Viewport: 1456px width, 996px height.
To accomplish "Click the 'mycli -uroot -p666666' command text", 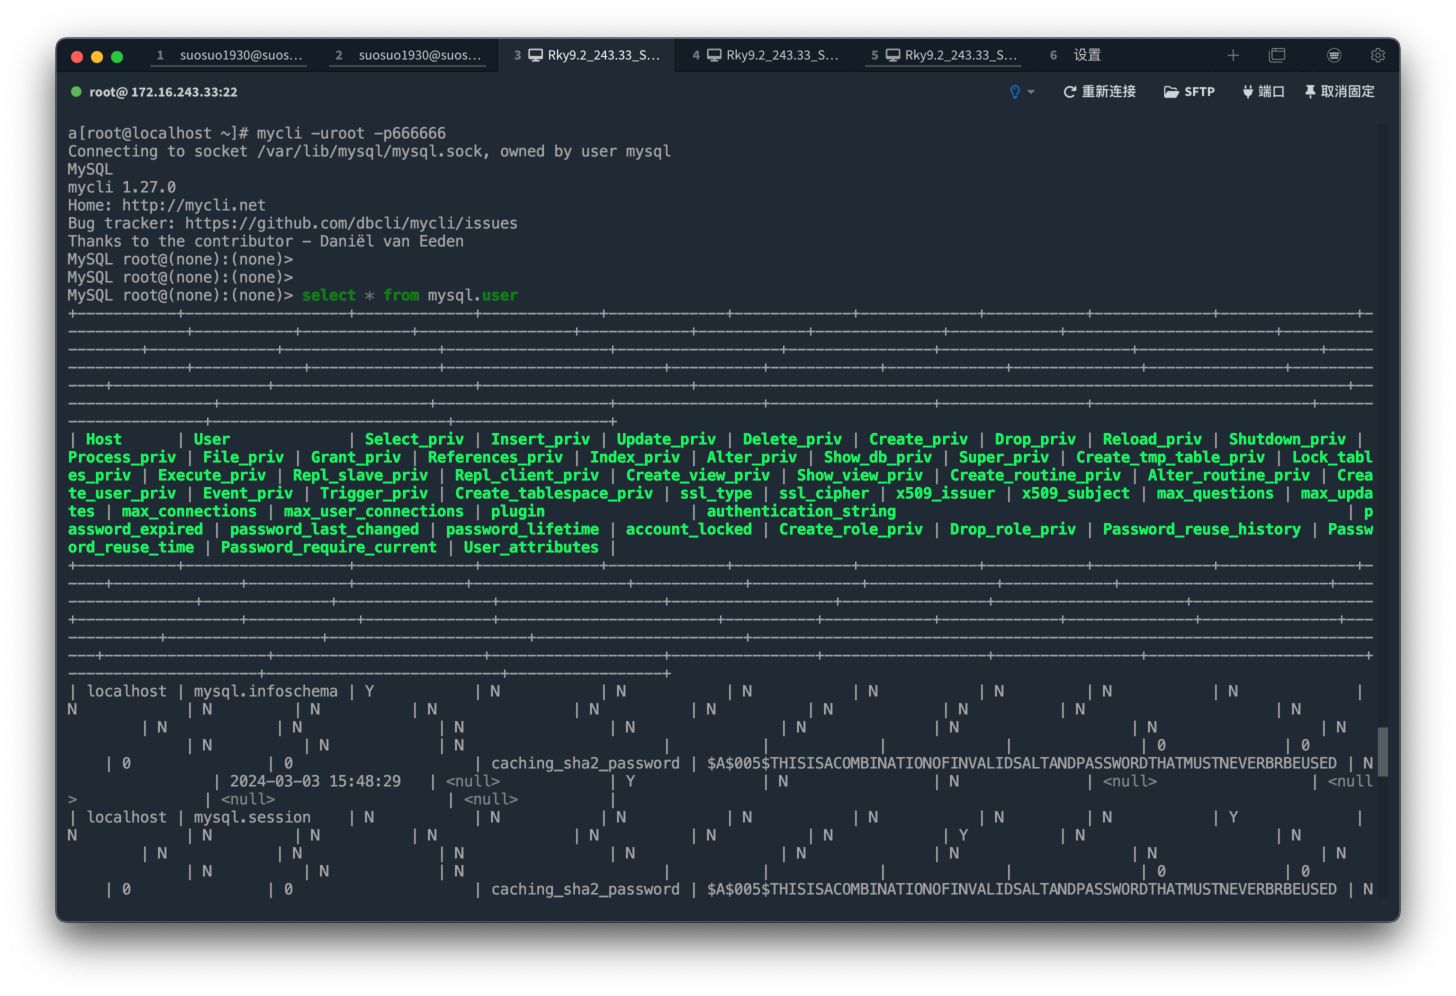I will coord(351,133).
